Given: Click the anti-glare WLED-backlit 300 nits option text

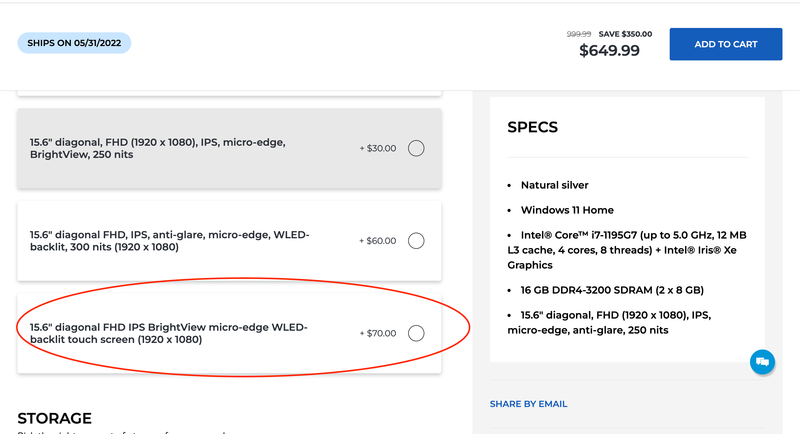Looking at the screenshot, I should pyautogui.click(x=169, y=241).
